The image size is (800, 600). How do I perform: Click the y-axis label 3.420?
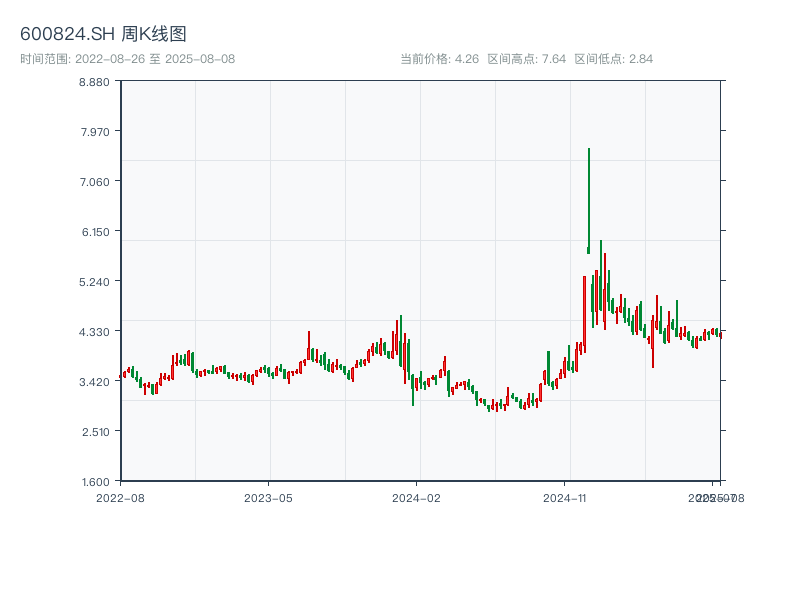[94, 382]
